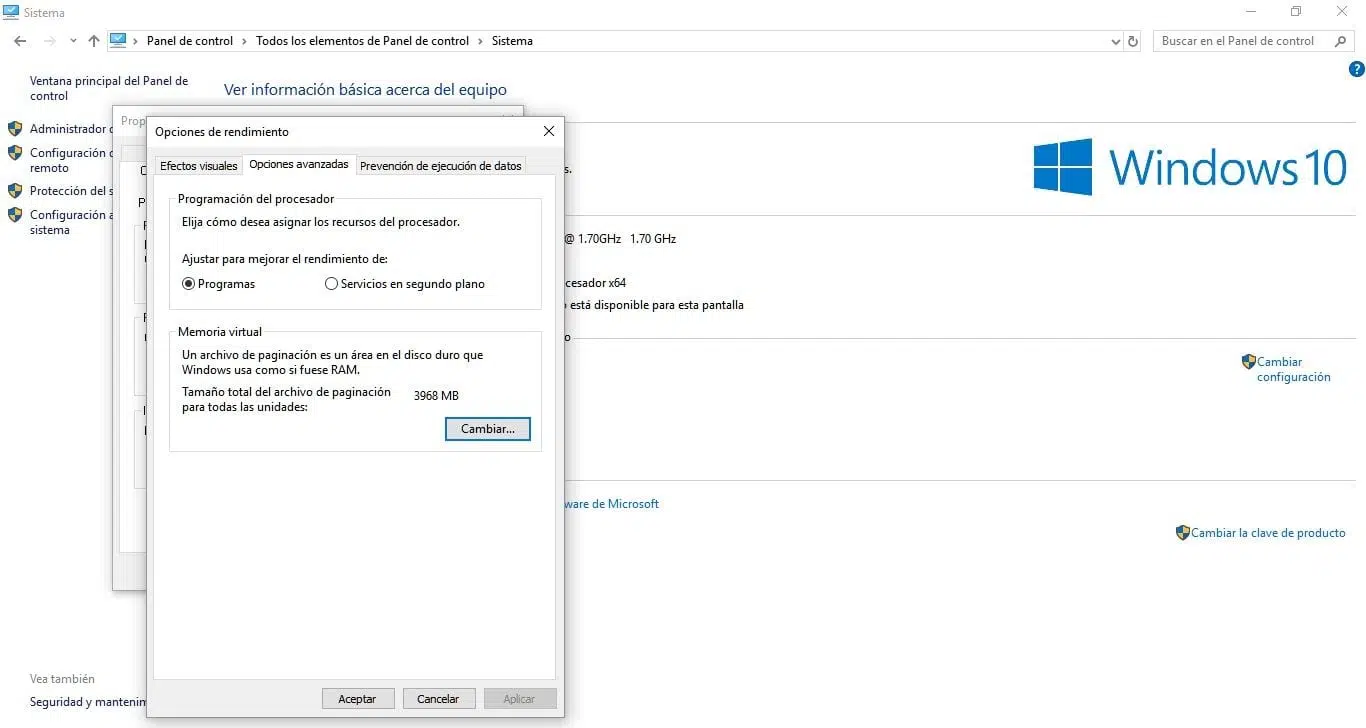Click shield icon next to product key link
The image size is (1366, 728).
tap(1183, 533)
